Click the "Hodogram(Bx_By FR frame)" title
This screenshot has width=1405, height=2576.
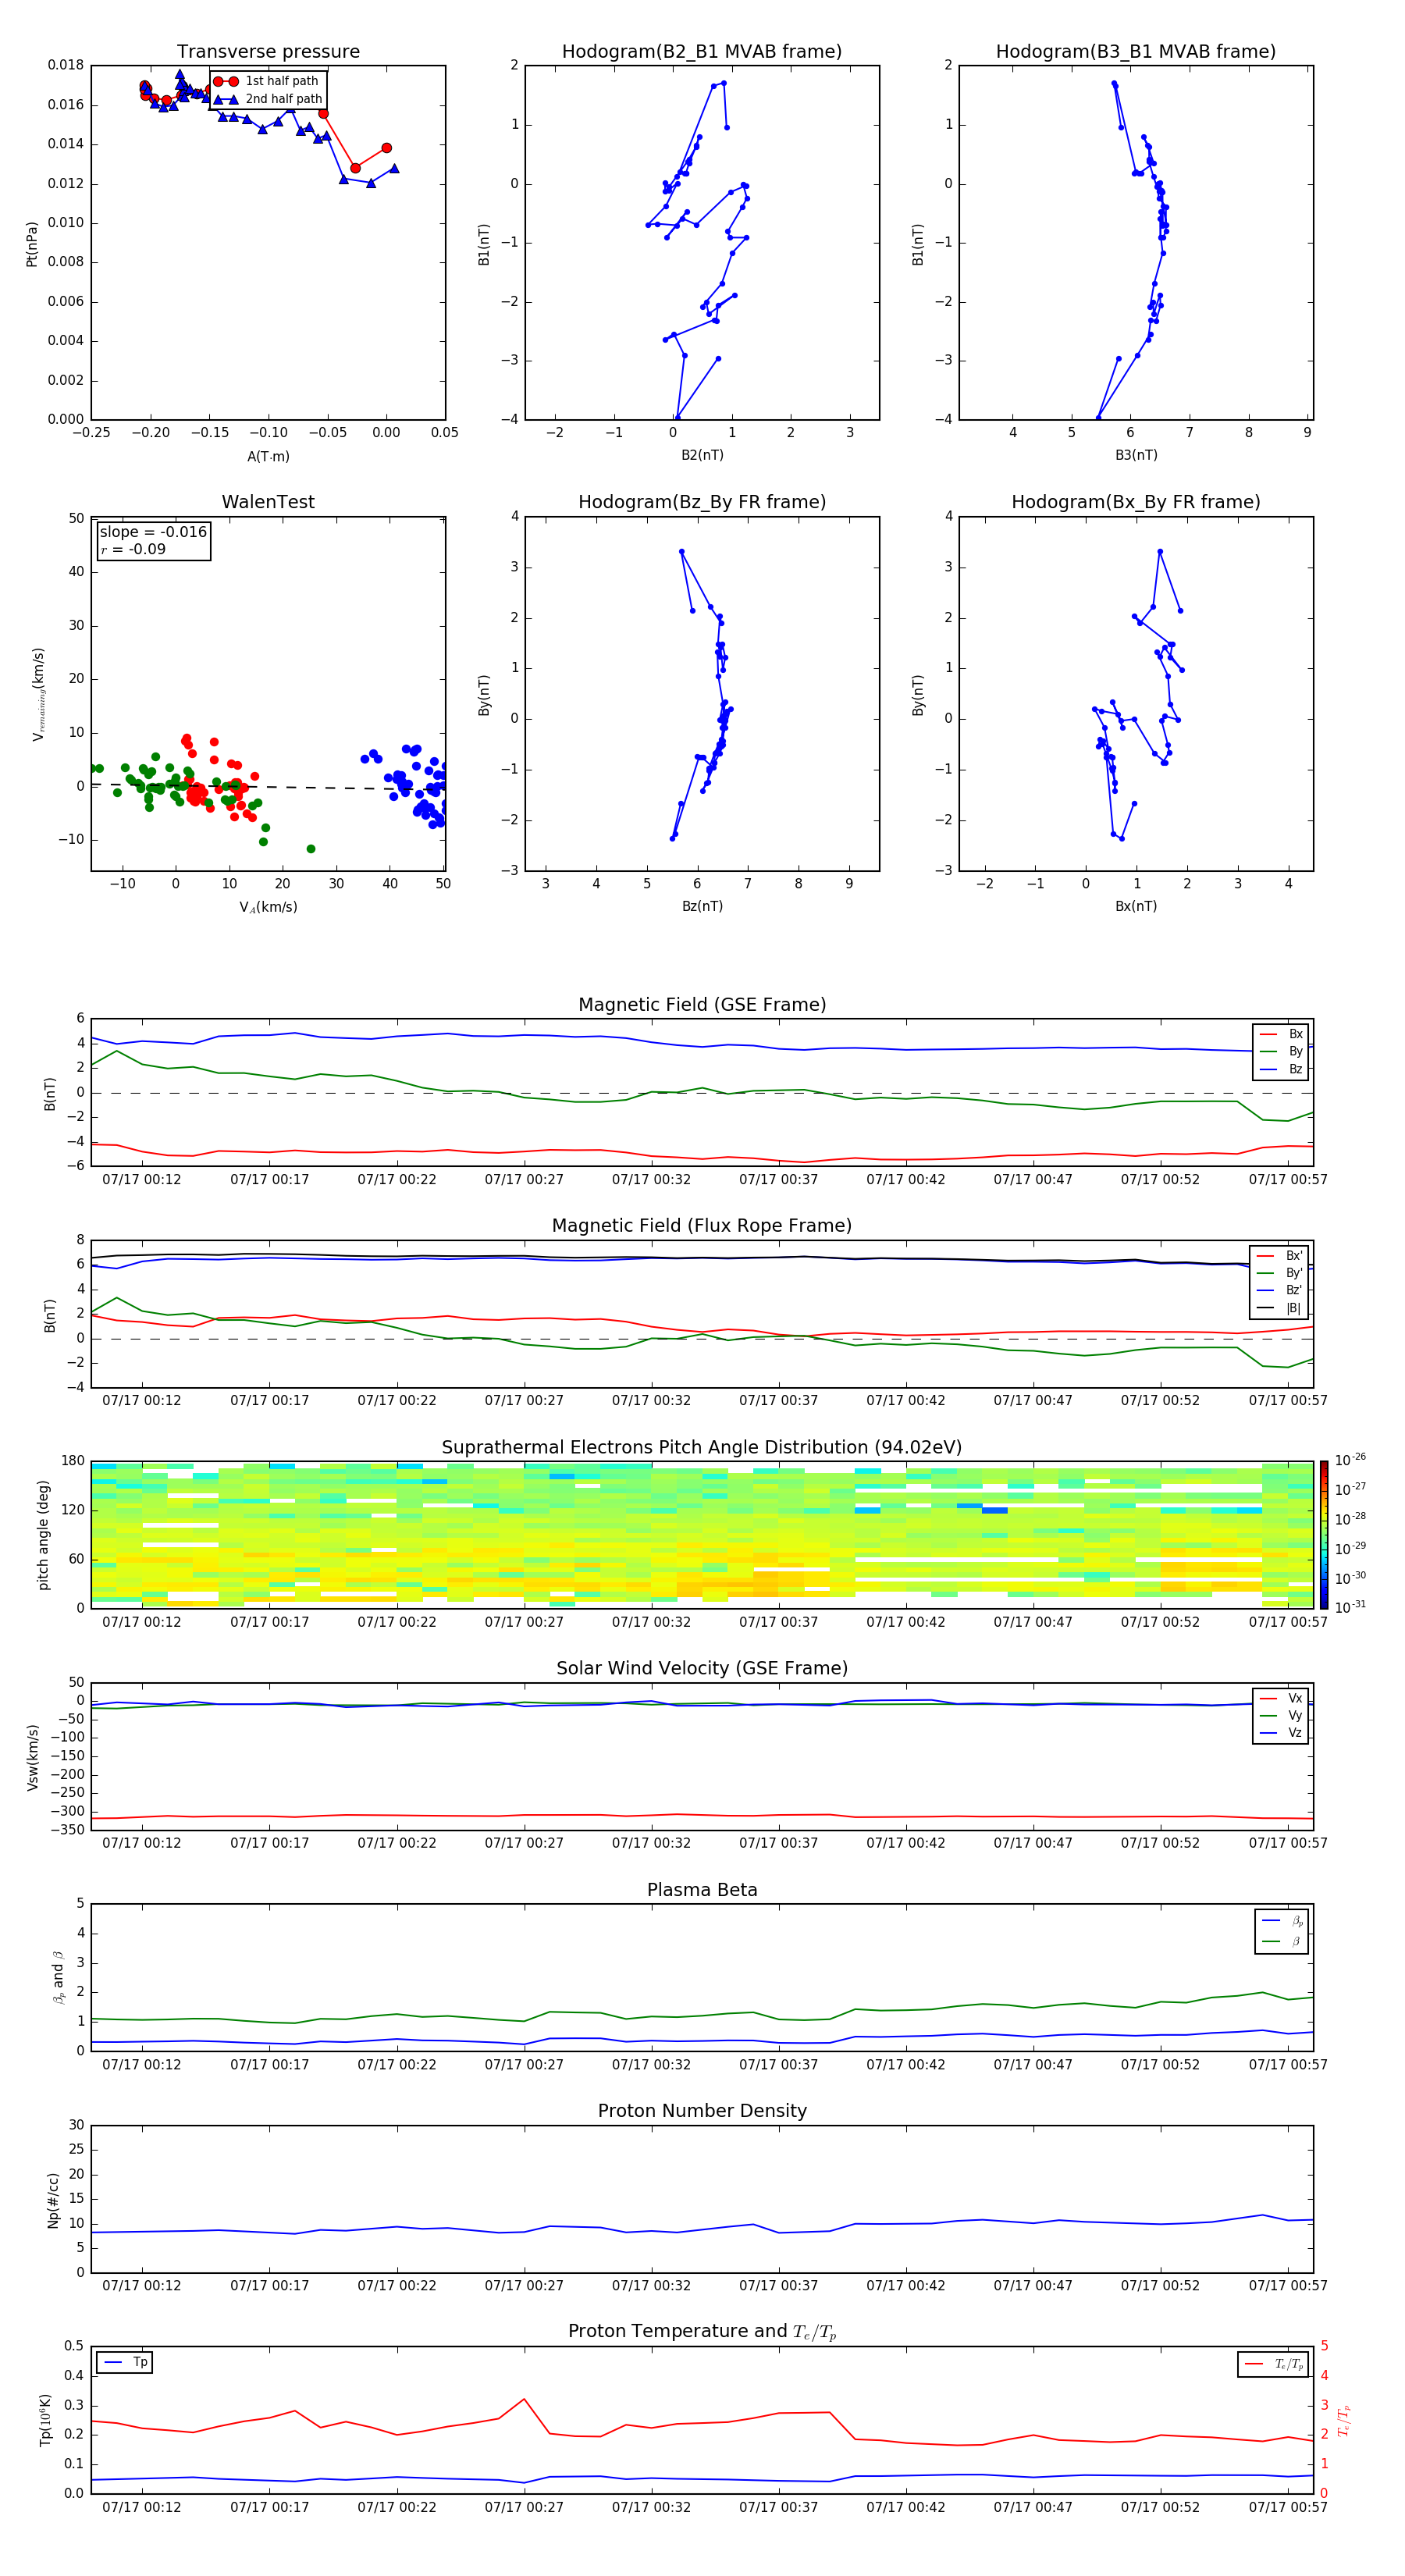1135,502
